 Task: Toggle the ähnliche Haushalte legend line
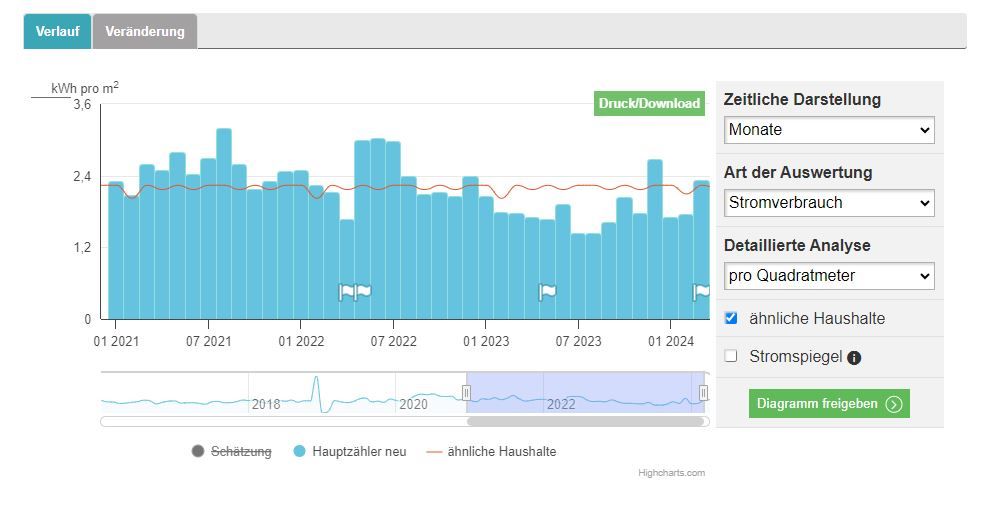[491, 452]
